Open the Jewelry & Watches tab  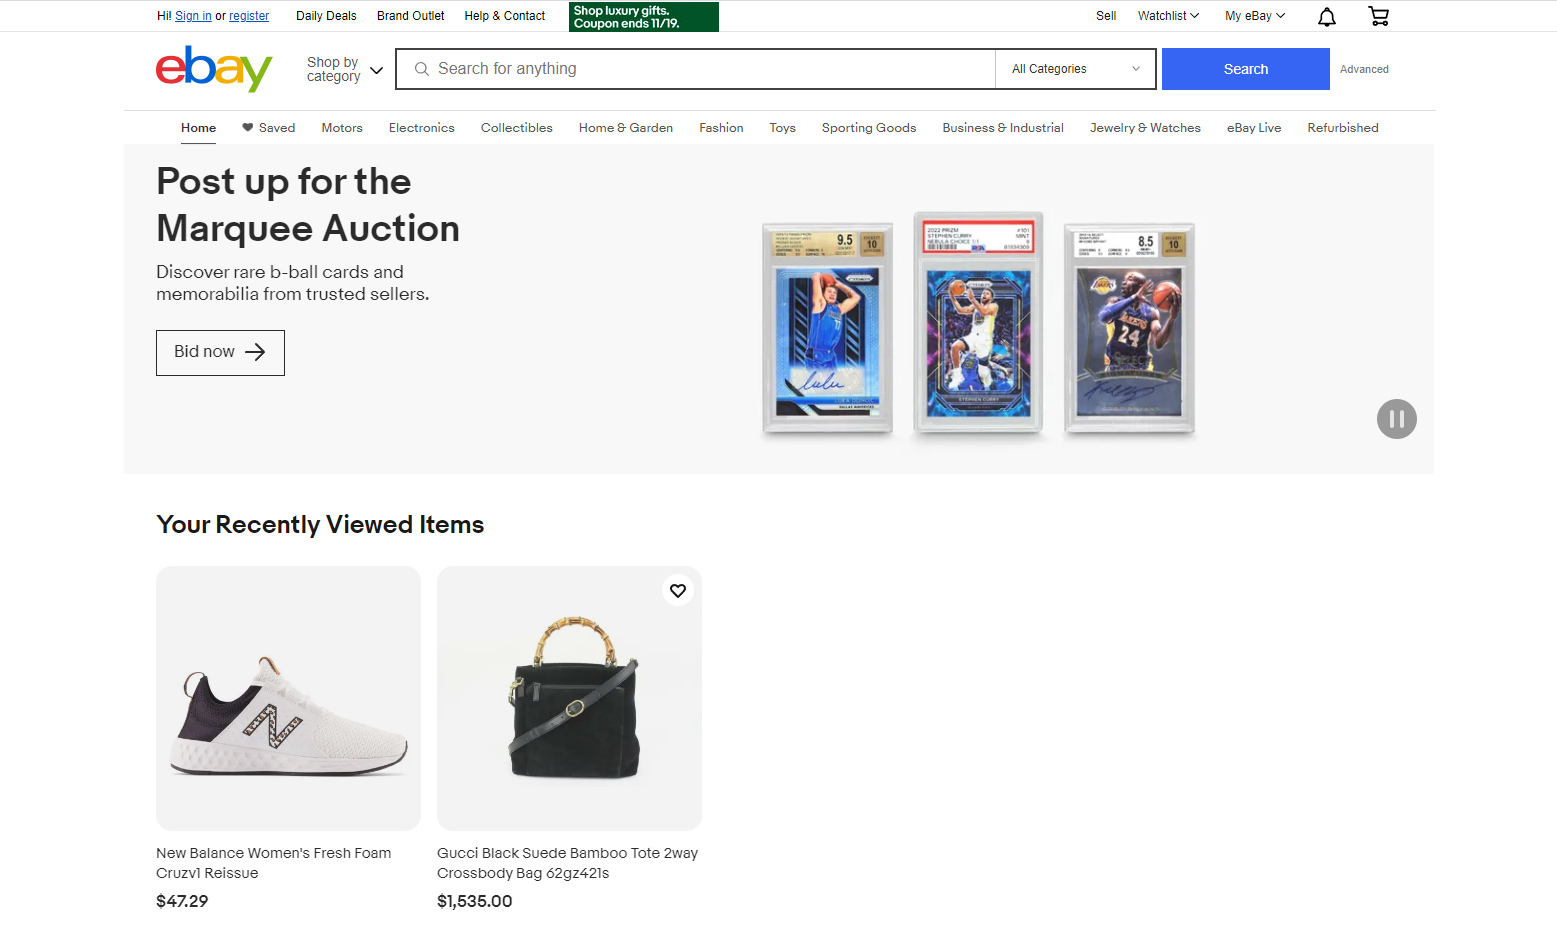(1145, 128)
